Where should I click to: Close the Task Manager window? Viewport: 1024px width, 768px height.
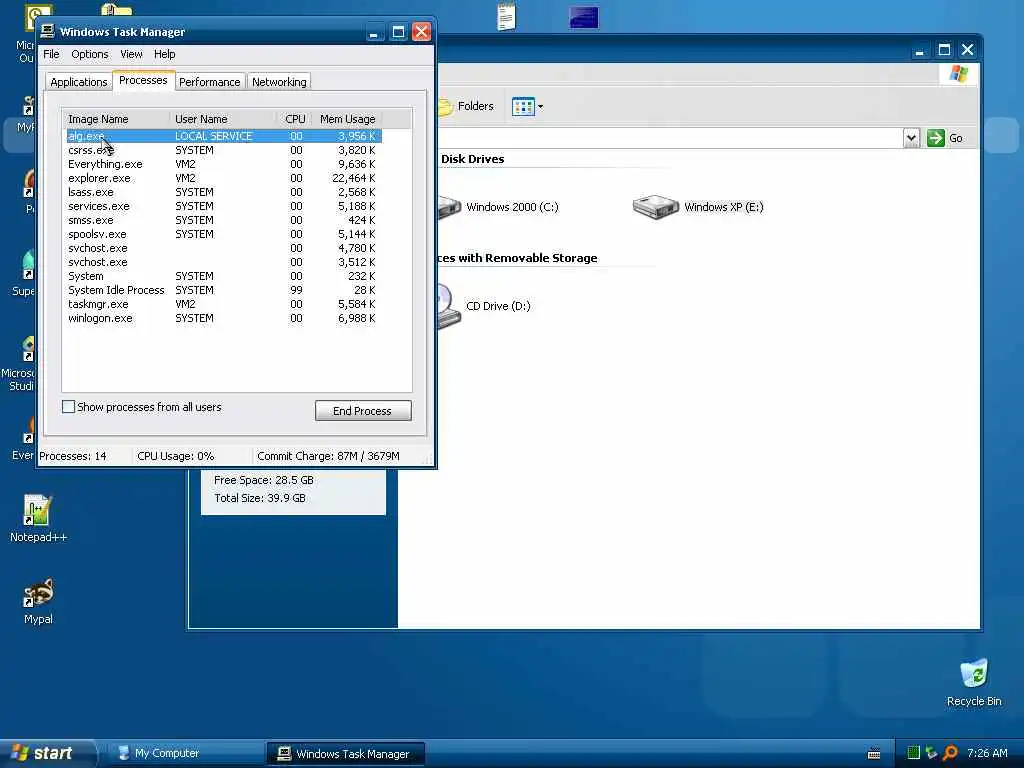click(422, 32)
